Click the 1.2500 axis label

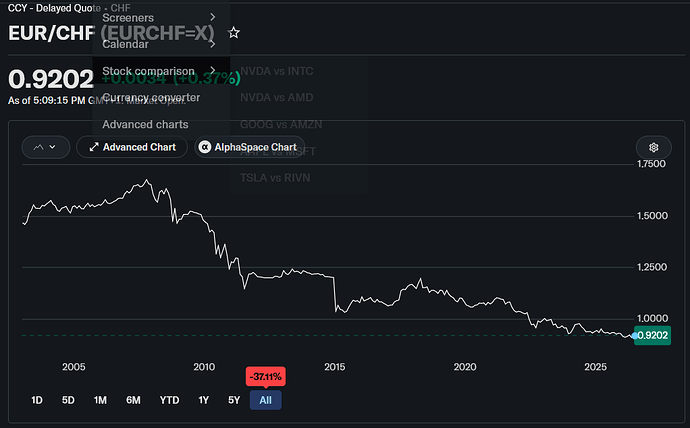point(652,267)
